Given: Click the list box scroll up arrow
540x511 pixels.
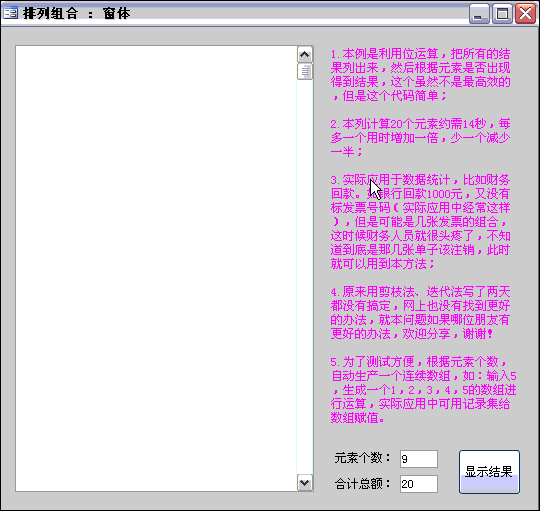Looking at the screenshot, I should 305,54.
